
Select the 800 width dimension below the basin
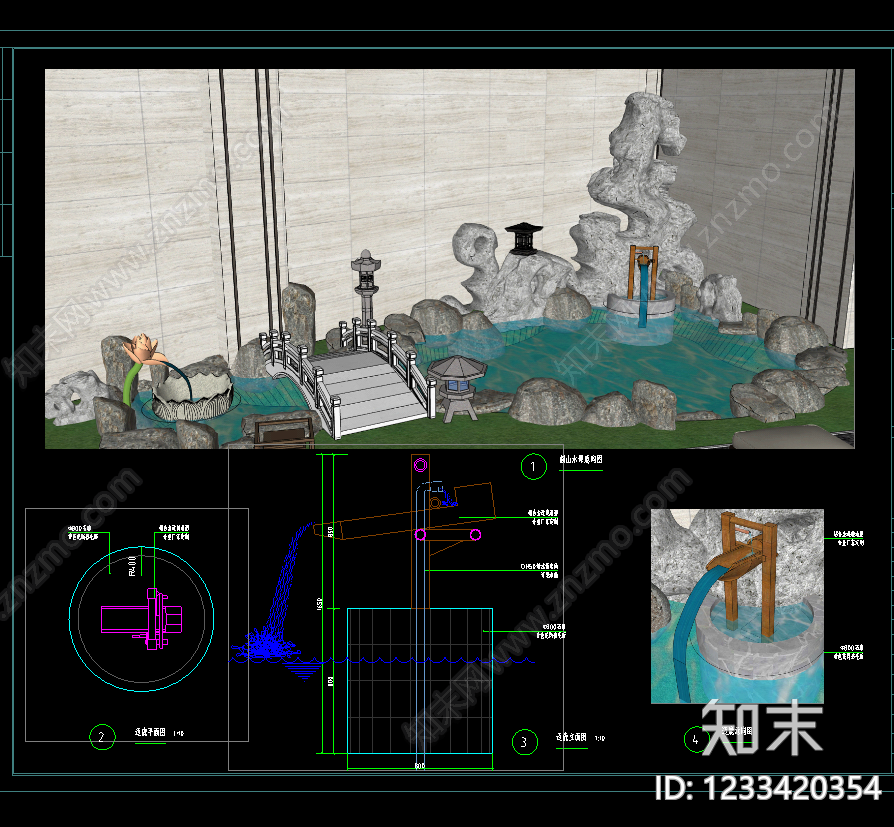point(420,766)
